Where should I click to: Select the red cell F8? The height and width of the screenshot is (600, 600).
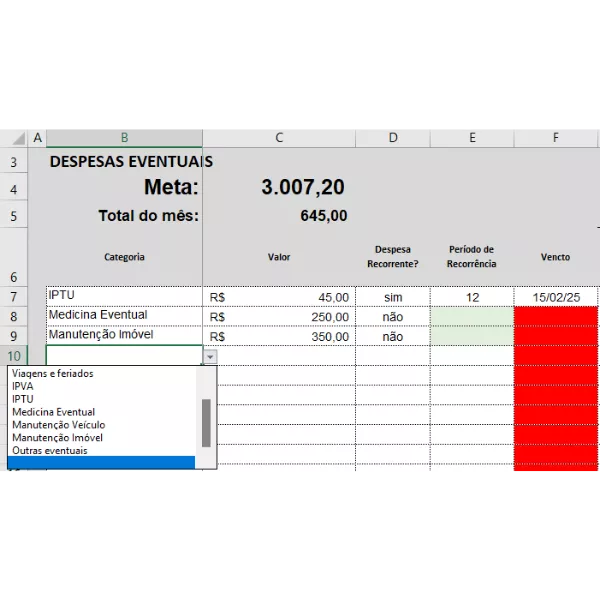click(x=556, y=316)
